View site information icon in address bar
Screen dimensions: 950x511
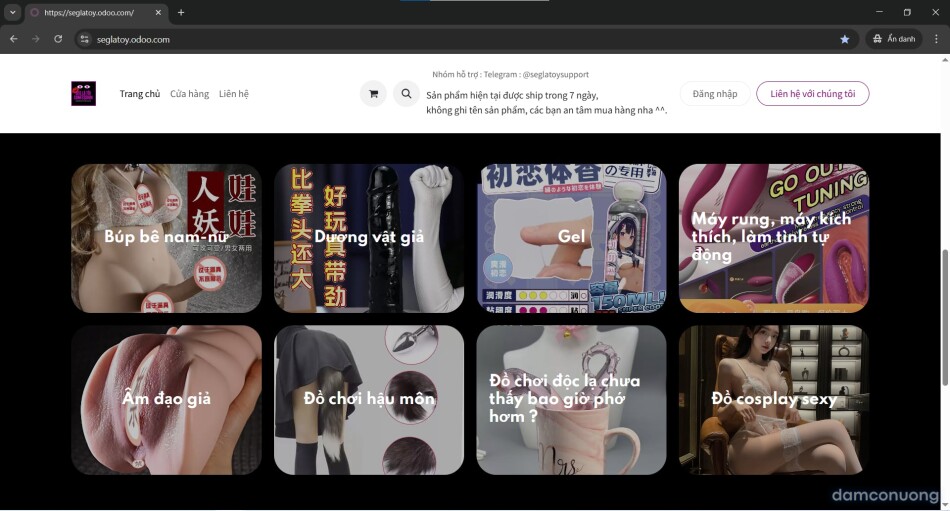[85, 39]
